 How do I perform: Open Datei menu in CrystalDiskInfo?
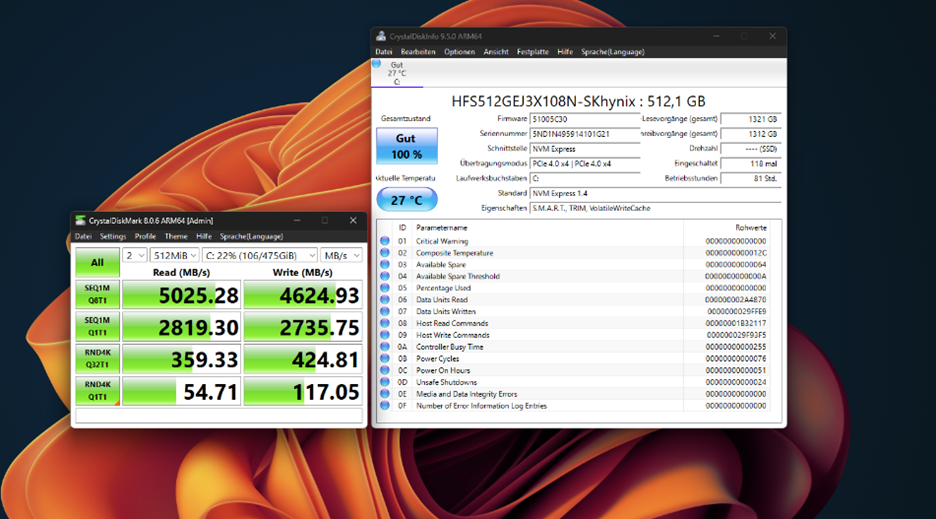click(384, 52)
